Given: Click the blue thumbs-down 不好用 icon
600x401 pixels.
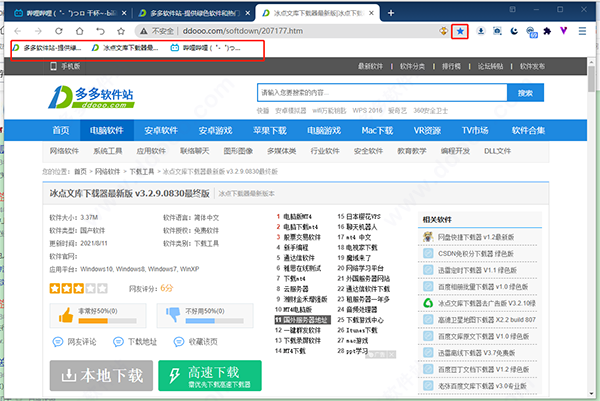Looking at the screenshot, I should coord(173,315).
